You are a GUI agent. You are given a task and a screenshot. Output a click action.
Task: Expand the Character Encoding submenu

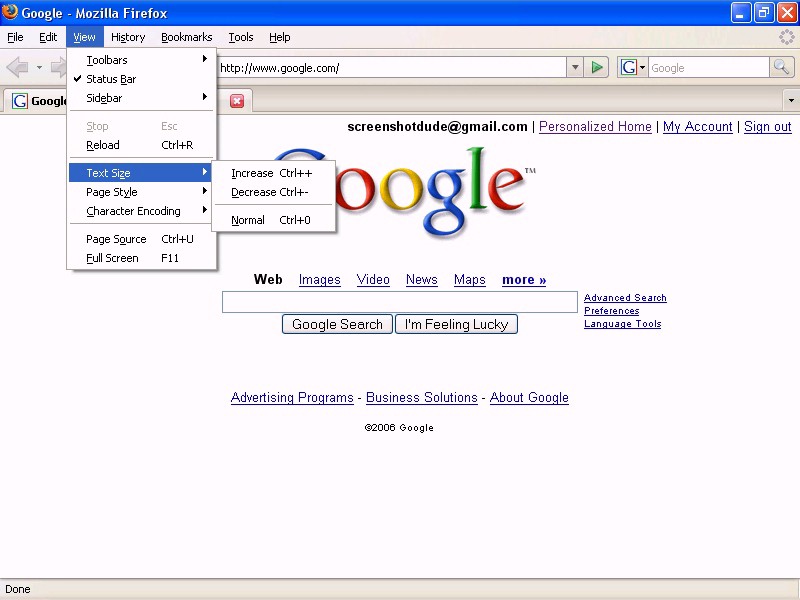[142, 211]
